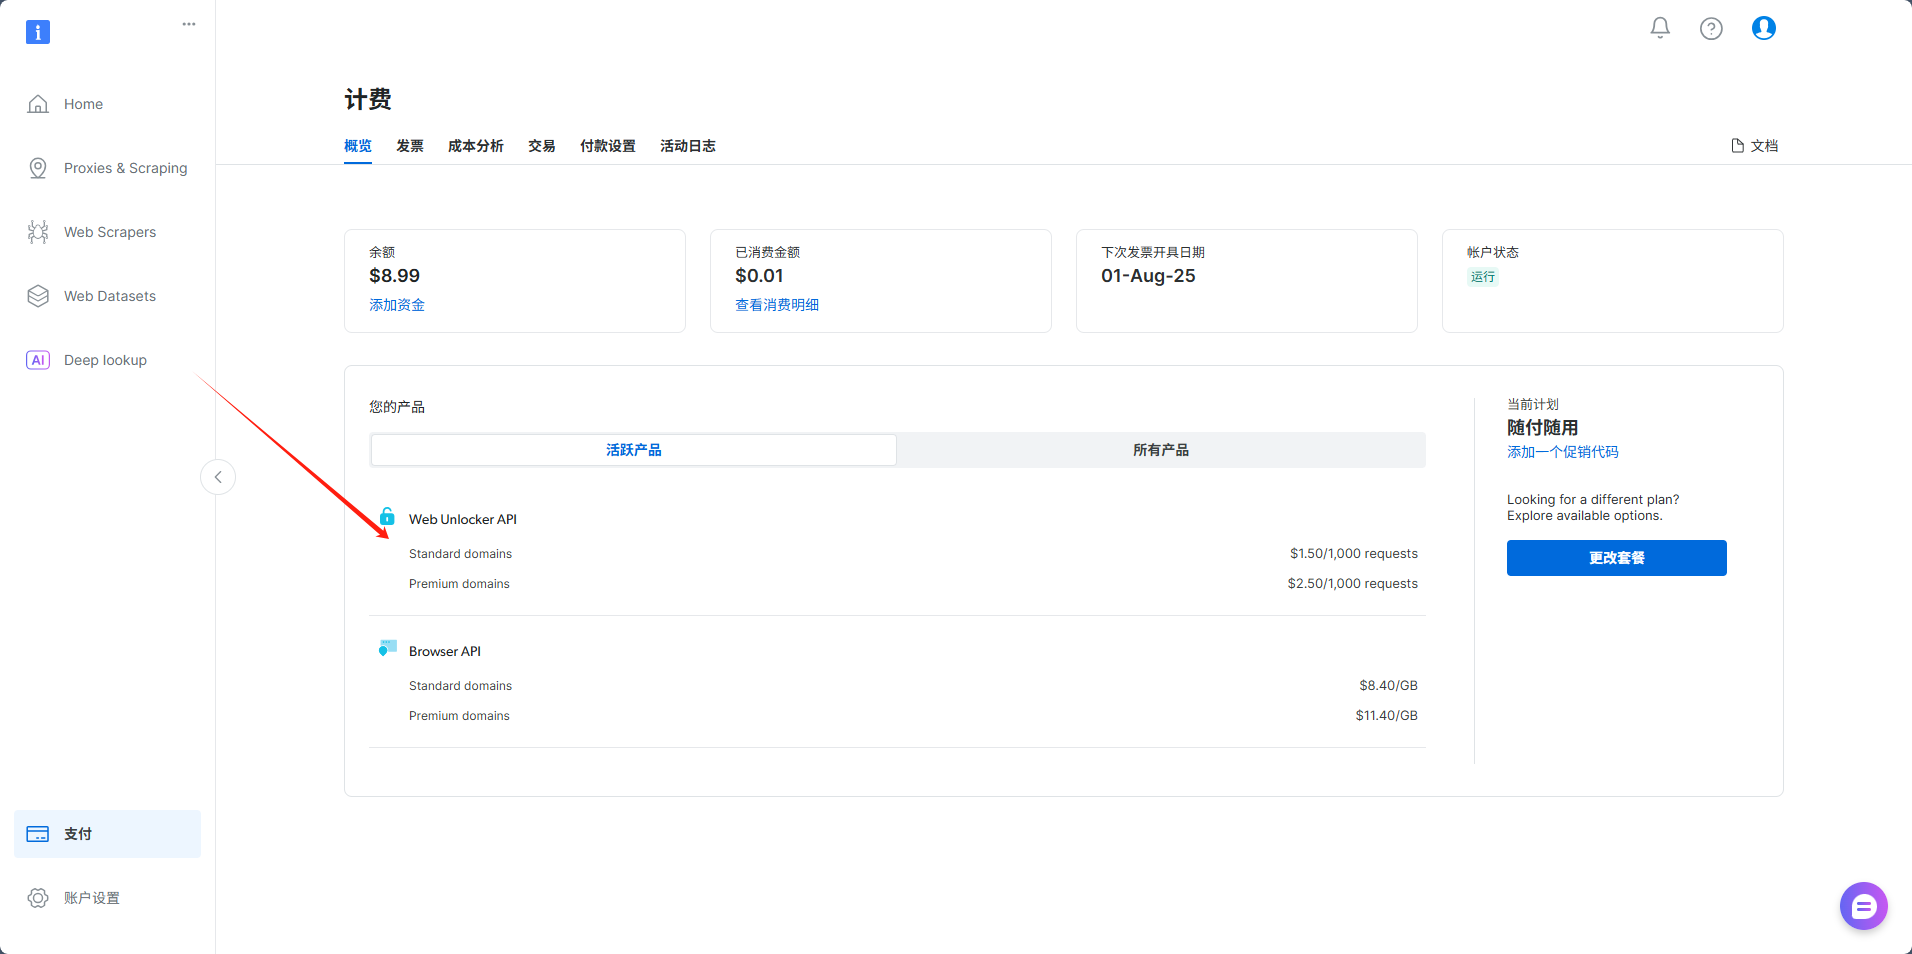Click the 随付随用 current plan name
1912x954 pixels.
click(x=1543, y=428)
